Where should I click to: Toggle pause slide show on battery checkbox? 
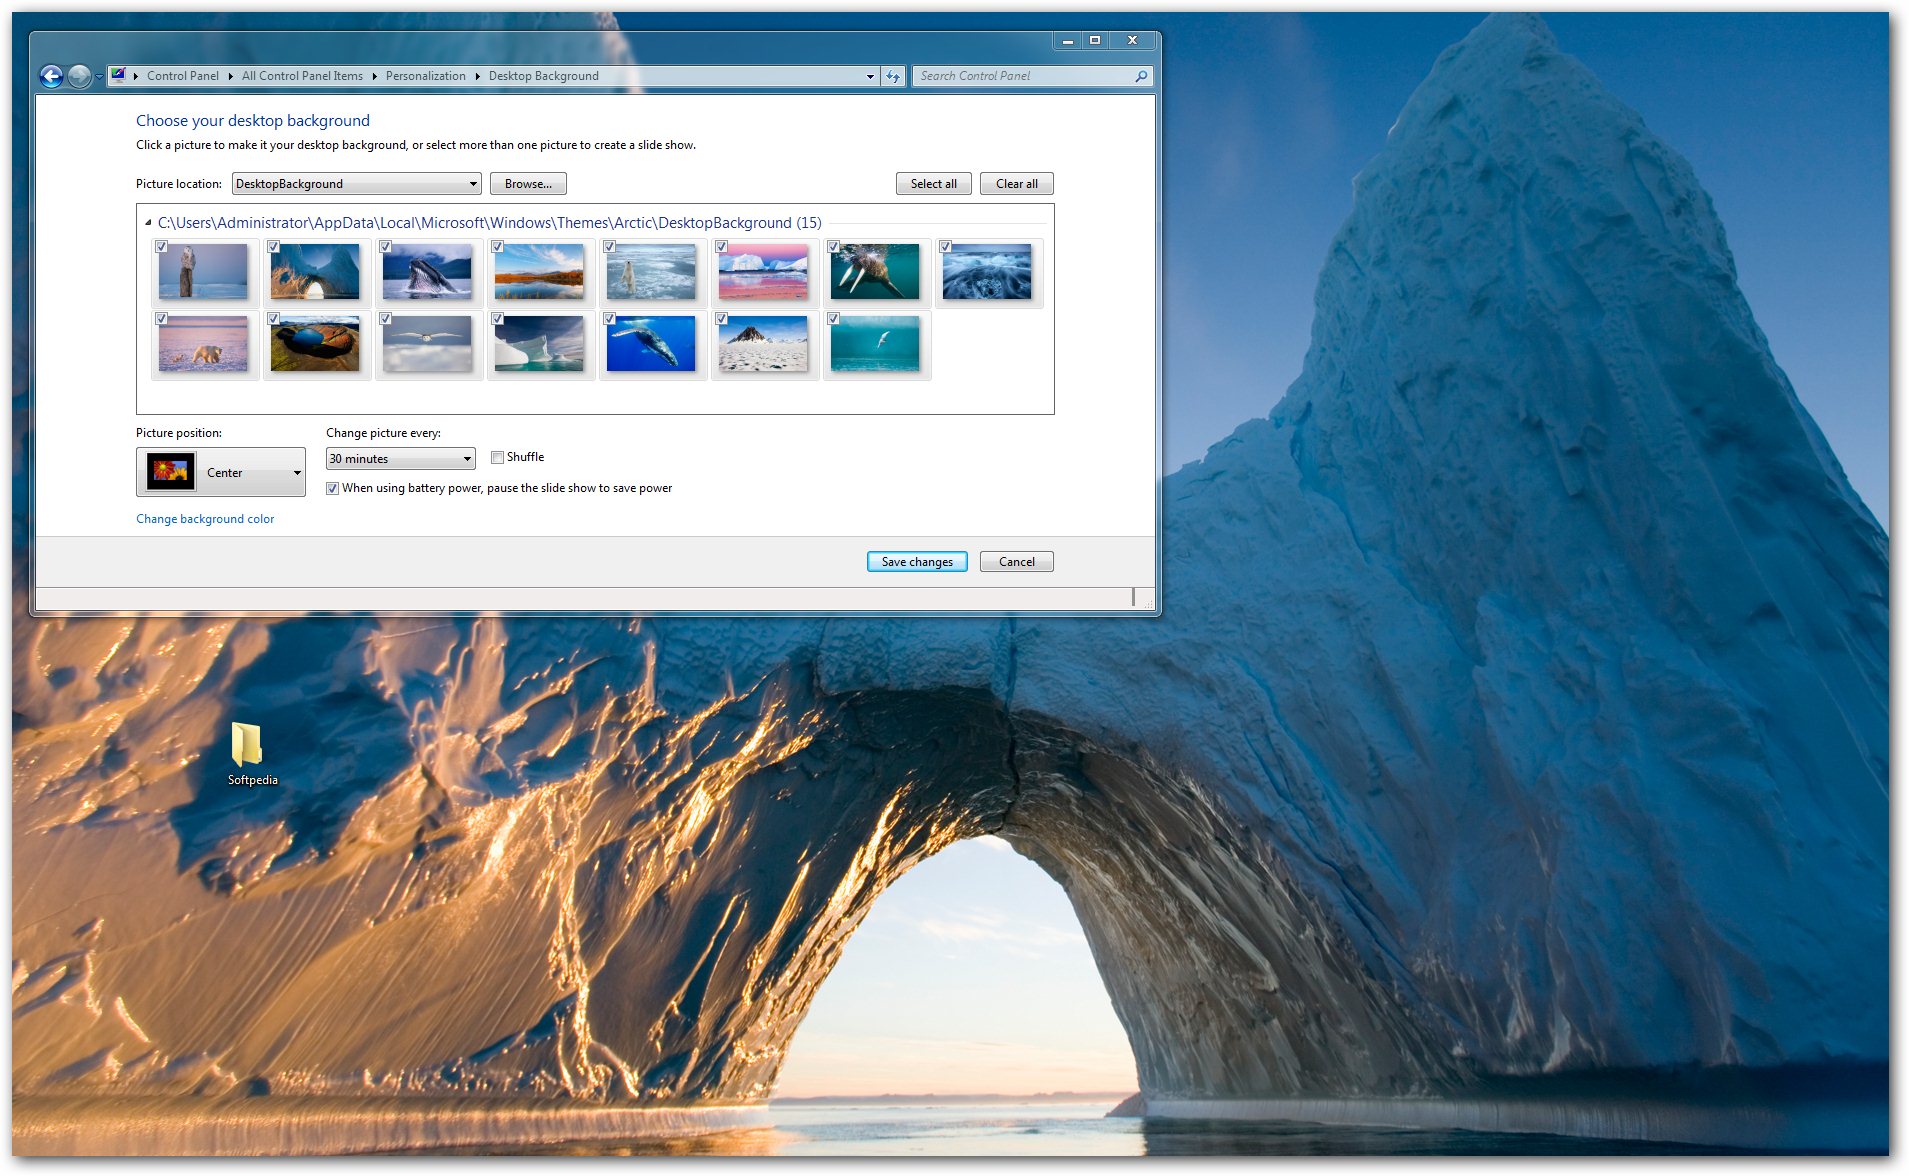(x=332, y=489)
